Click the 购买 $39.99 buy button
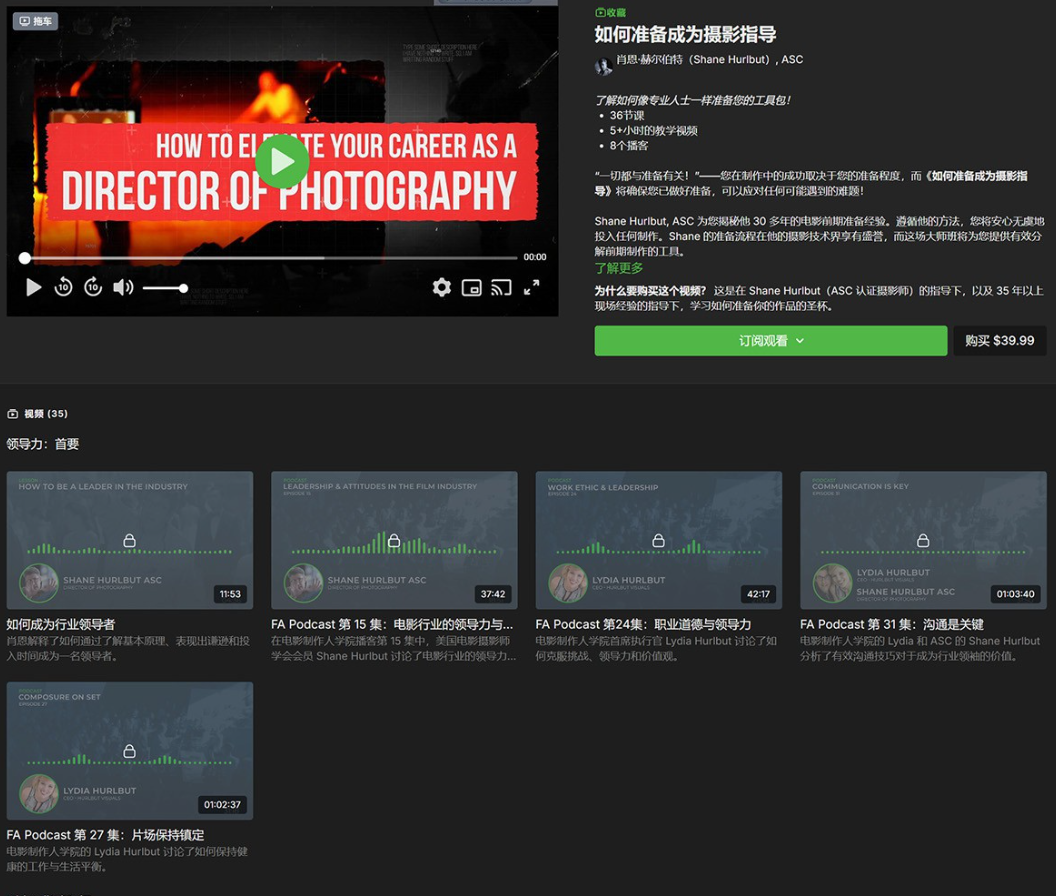The width and height of the screenshot is (1056, 896). click(999, 341)
